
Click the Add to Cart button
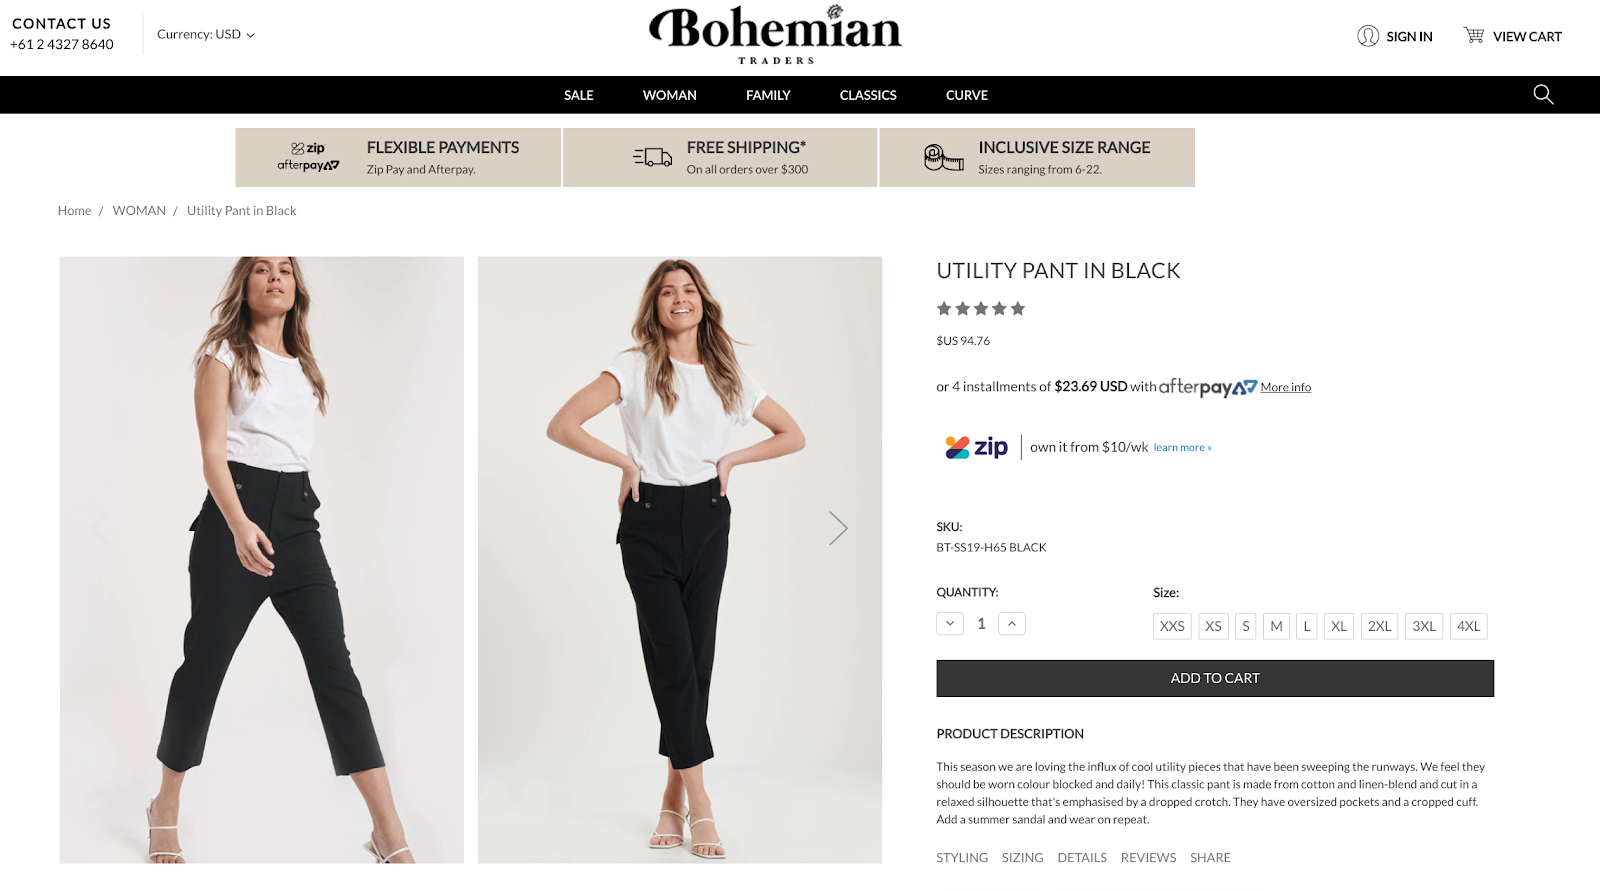pos(1214,678)
